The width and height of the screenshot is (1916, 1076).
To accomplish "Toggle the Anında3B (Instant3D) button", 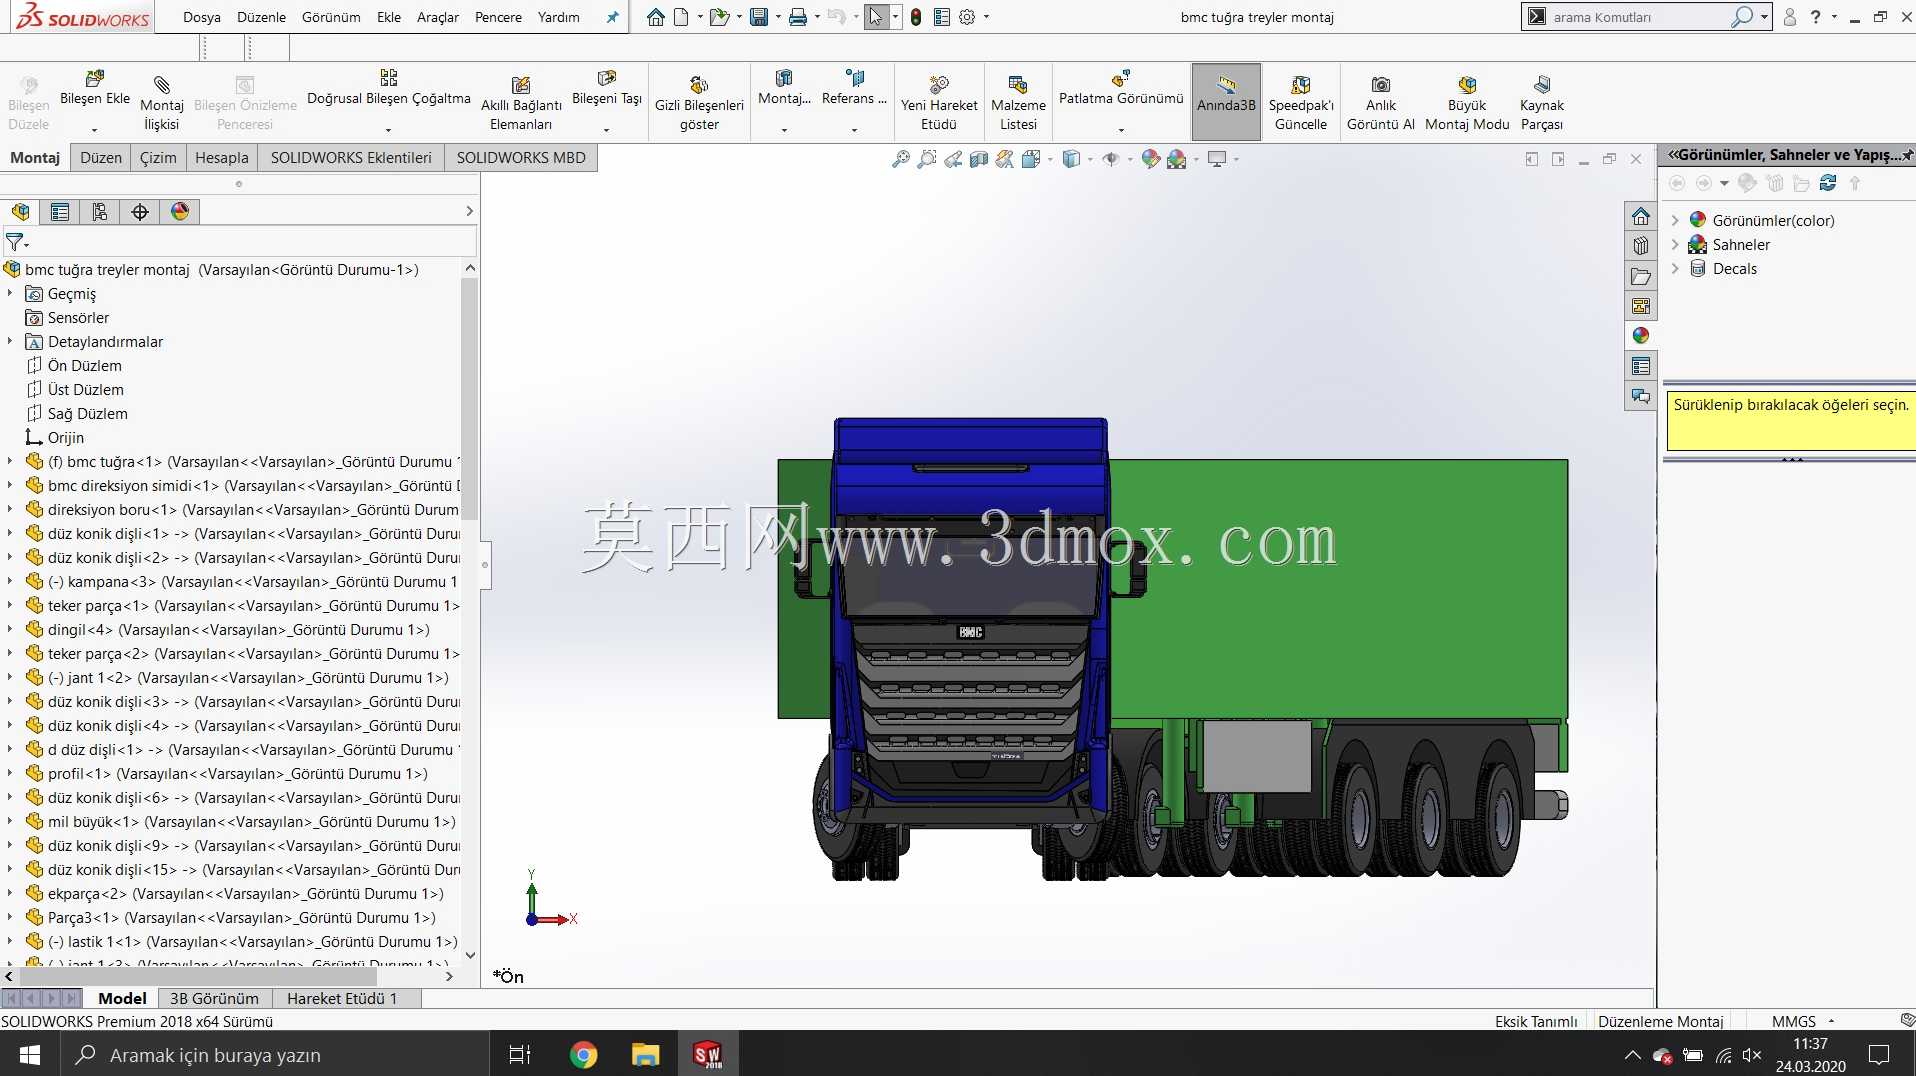I will tap(1226, 102).
